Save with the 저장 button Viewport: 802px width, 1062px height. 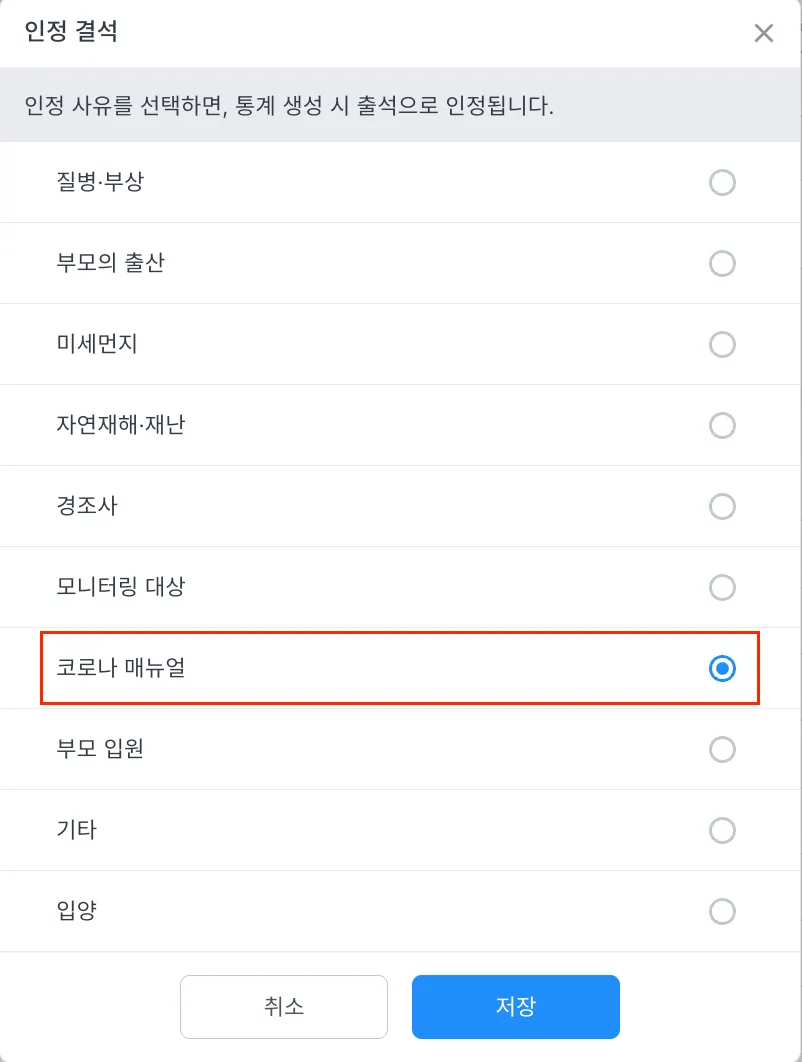point(516,1006)
